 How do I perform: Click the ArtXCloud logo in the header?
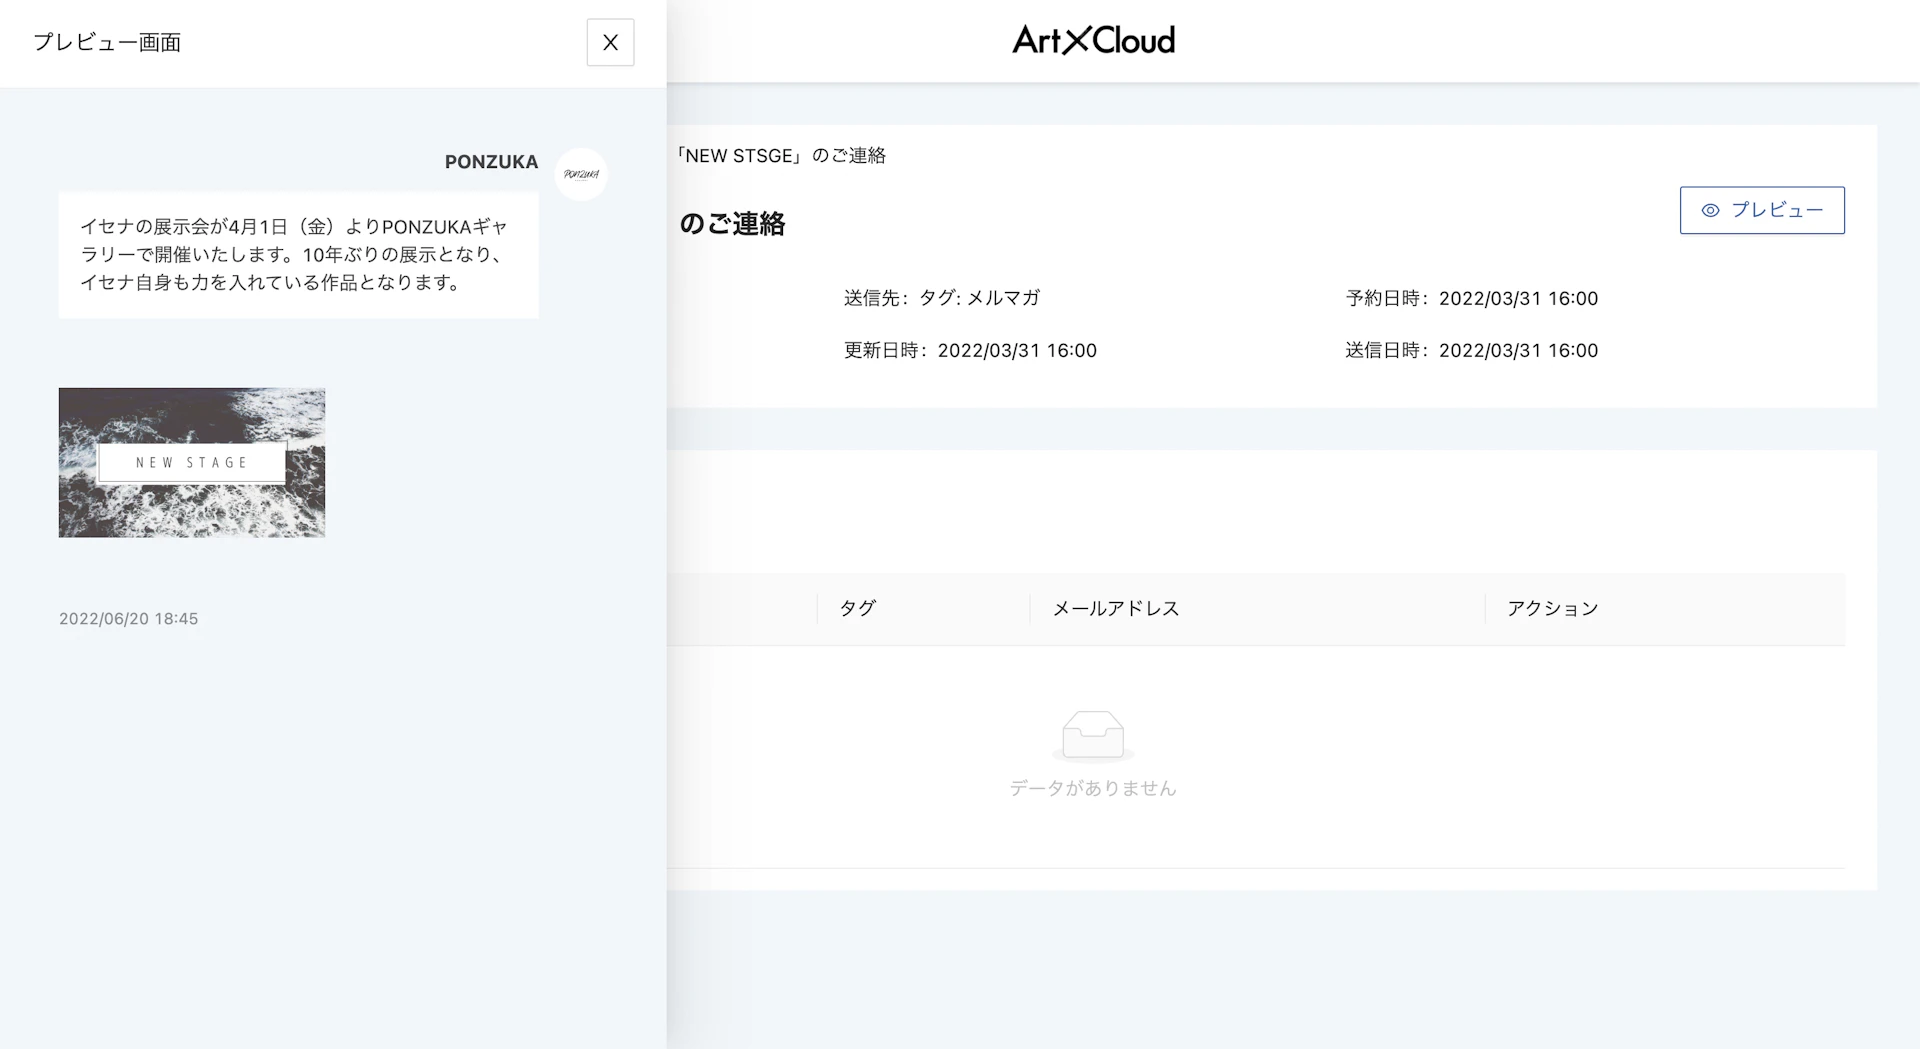(x=1093, y=40)
